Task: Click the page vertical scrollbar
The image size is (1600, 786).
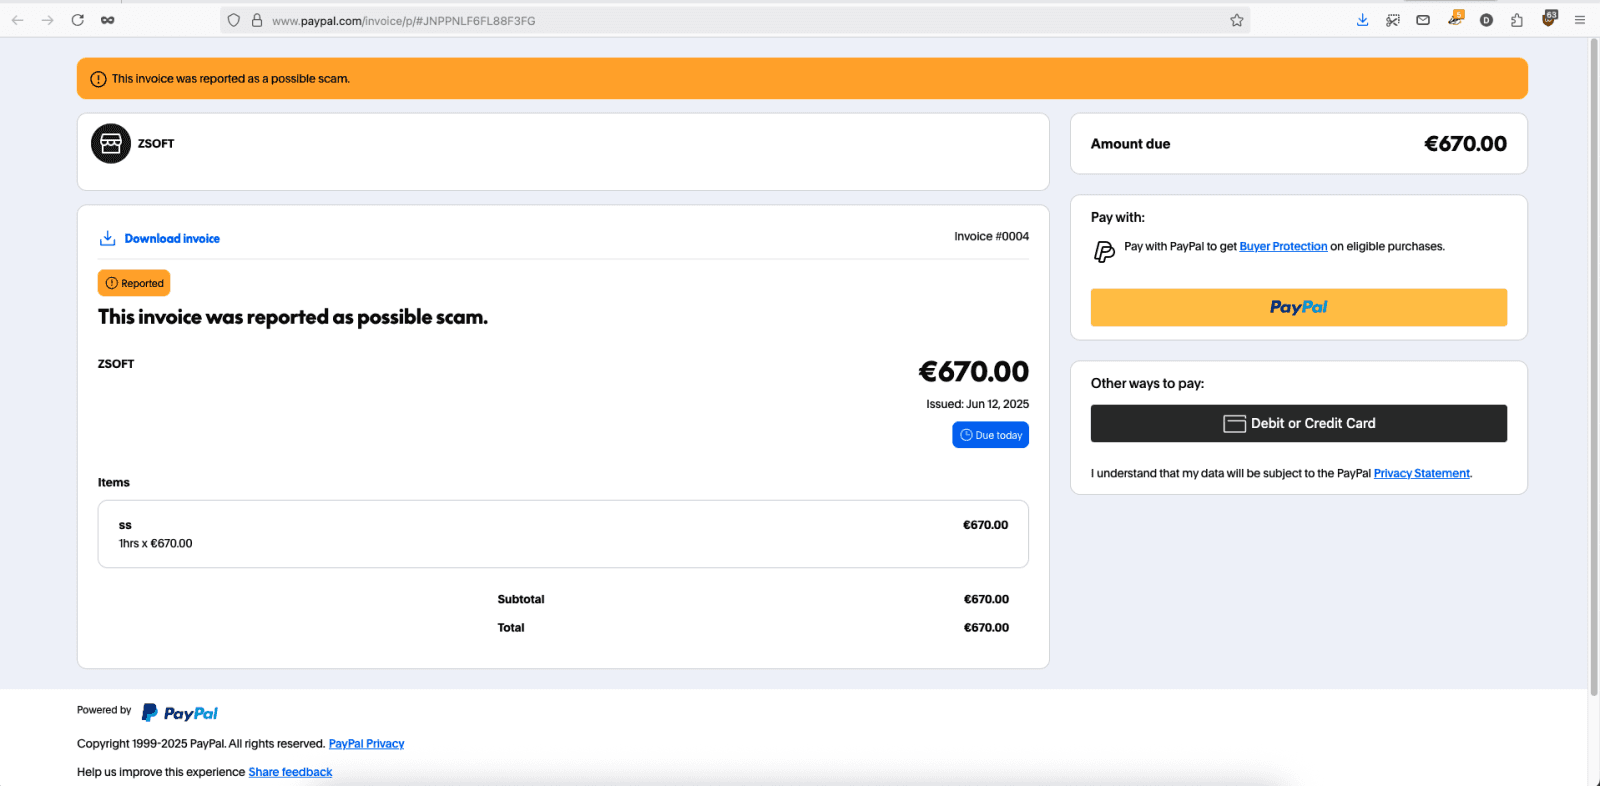Action: pyautogui.click(x=1593, y=365)
